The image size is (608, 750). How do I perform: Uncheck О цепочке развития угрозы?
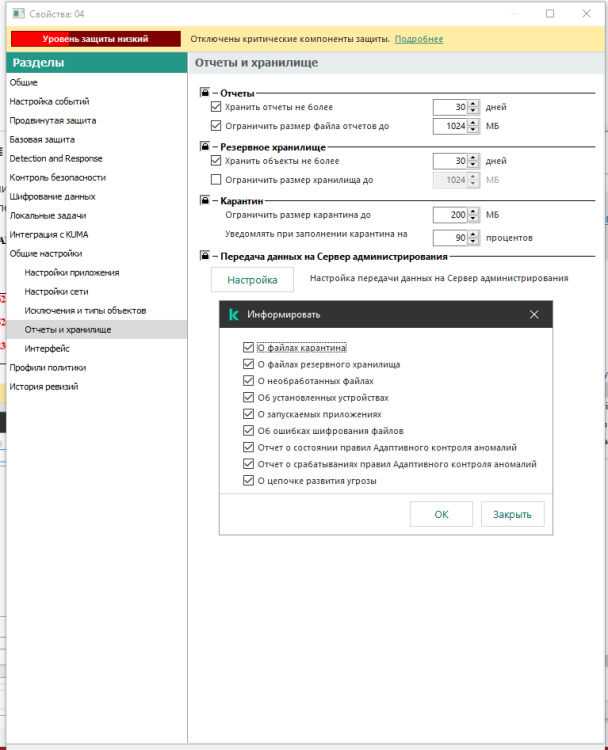click(248, 480)
